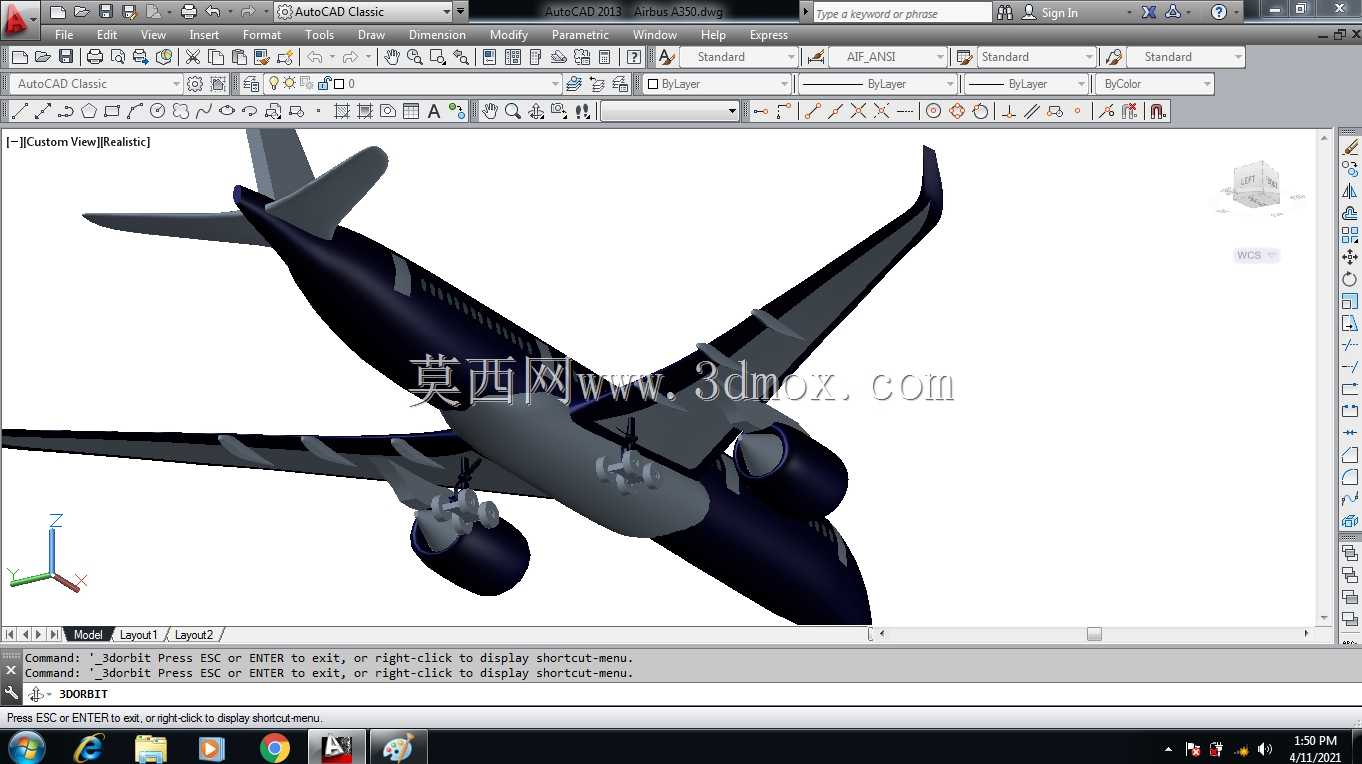
Task: Activate the Pan hand tool in Standard toolbar
Action: [392, 57]
